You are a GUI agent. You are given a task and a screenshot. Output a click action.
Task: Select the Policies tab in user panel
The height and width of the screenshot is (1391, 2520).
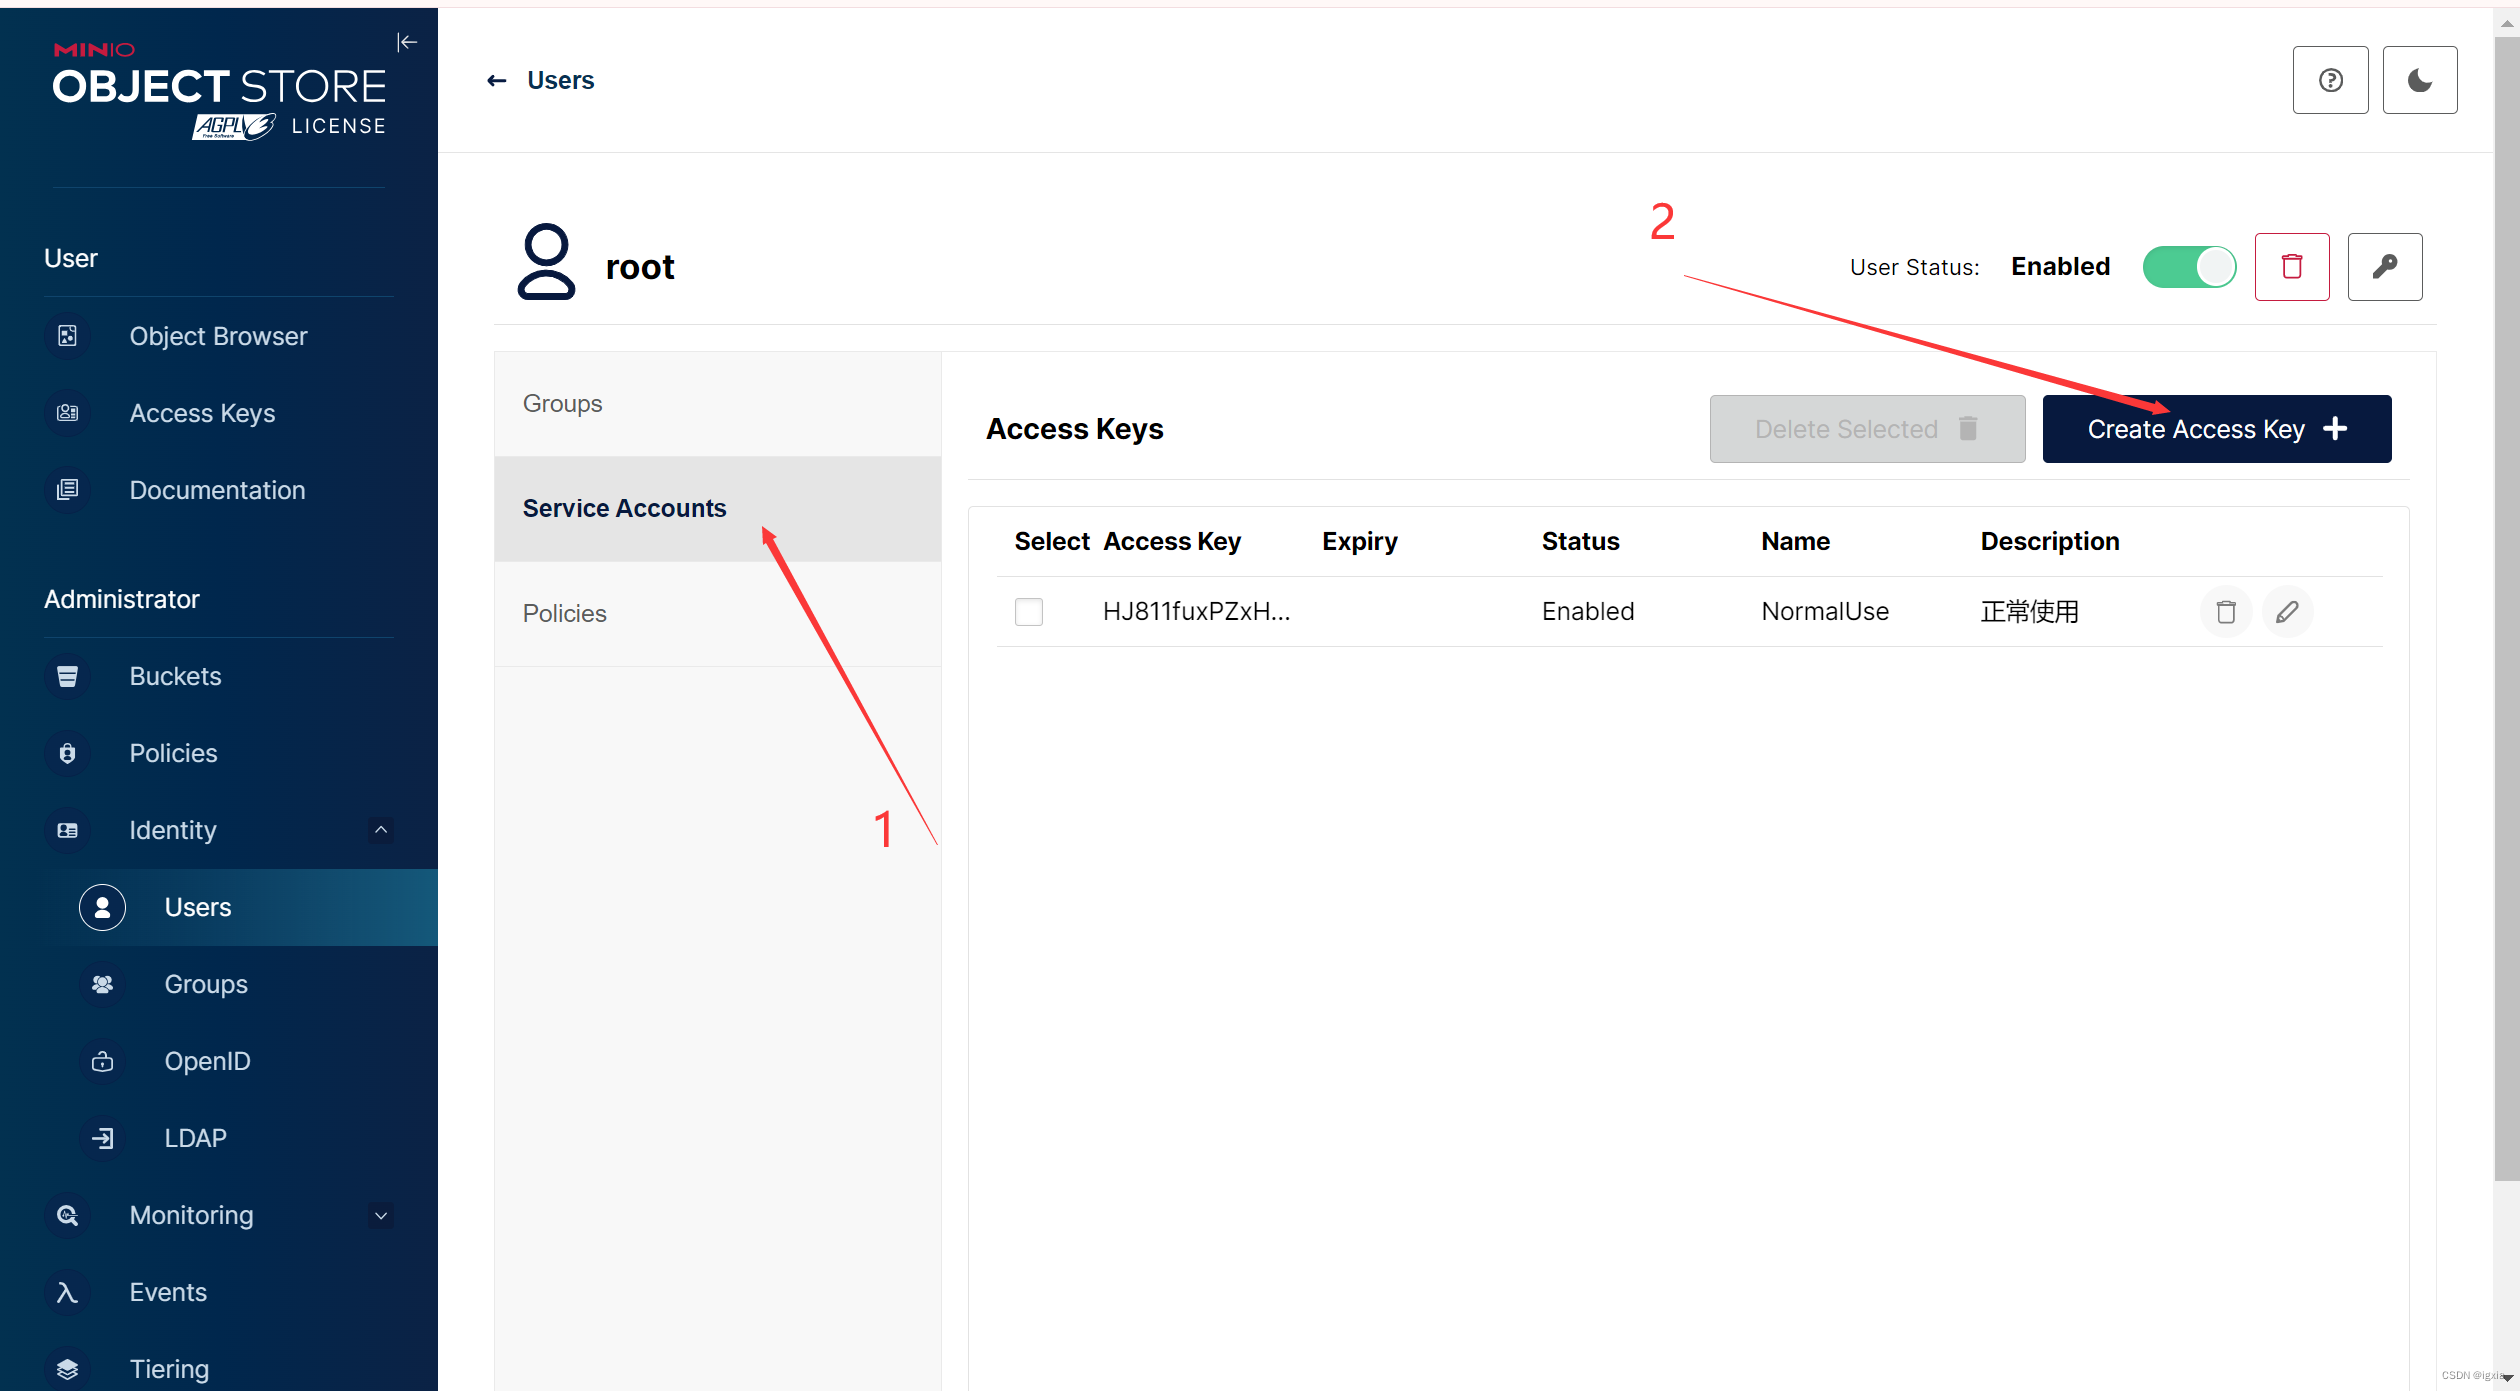565,613
